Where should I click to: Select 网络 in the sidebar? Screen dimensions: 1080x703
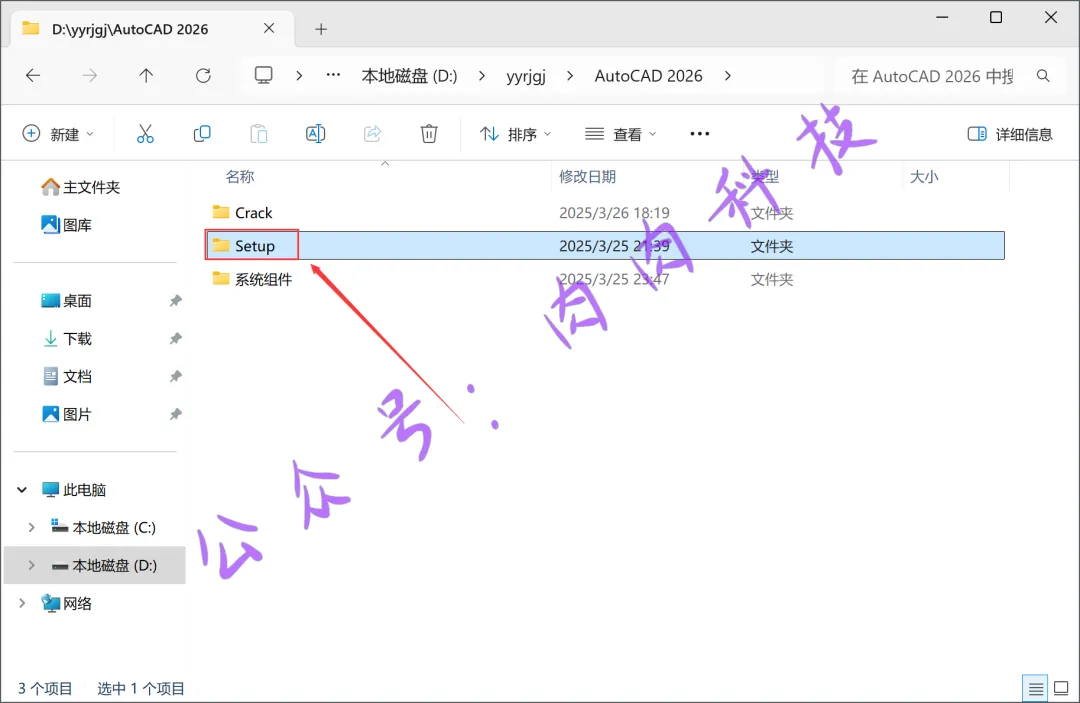(67, 603)
